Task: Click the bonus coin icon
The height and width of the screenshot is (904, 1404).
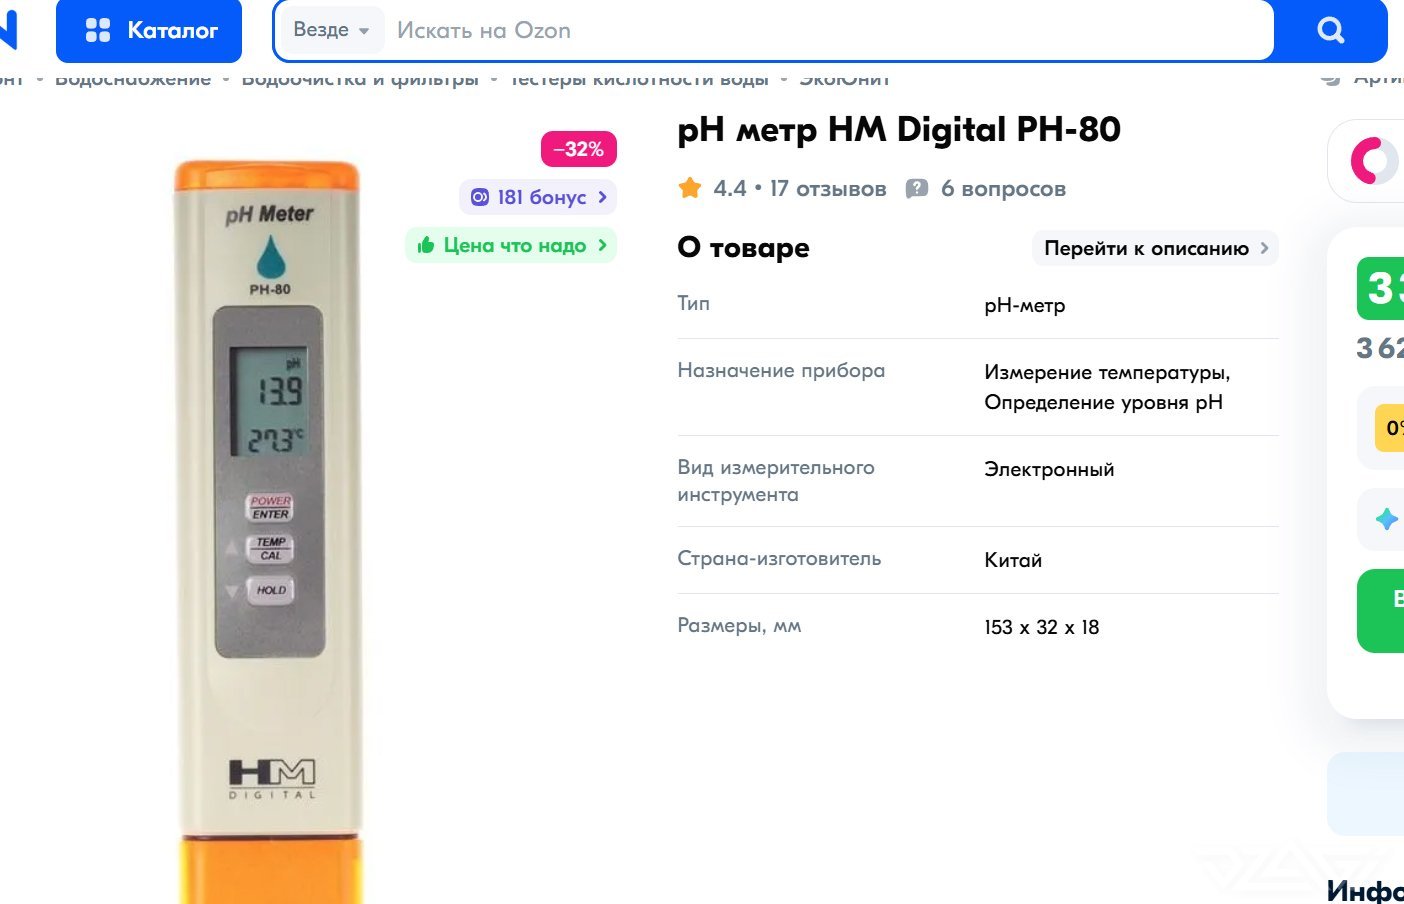Action: (480, 197)
